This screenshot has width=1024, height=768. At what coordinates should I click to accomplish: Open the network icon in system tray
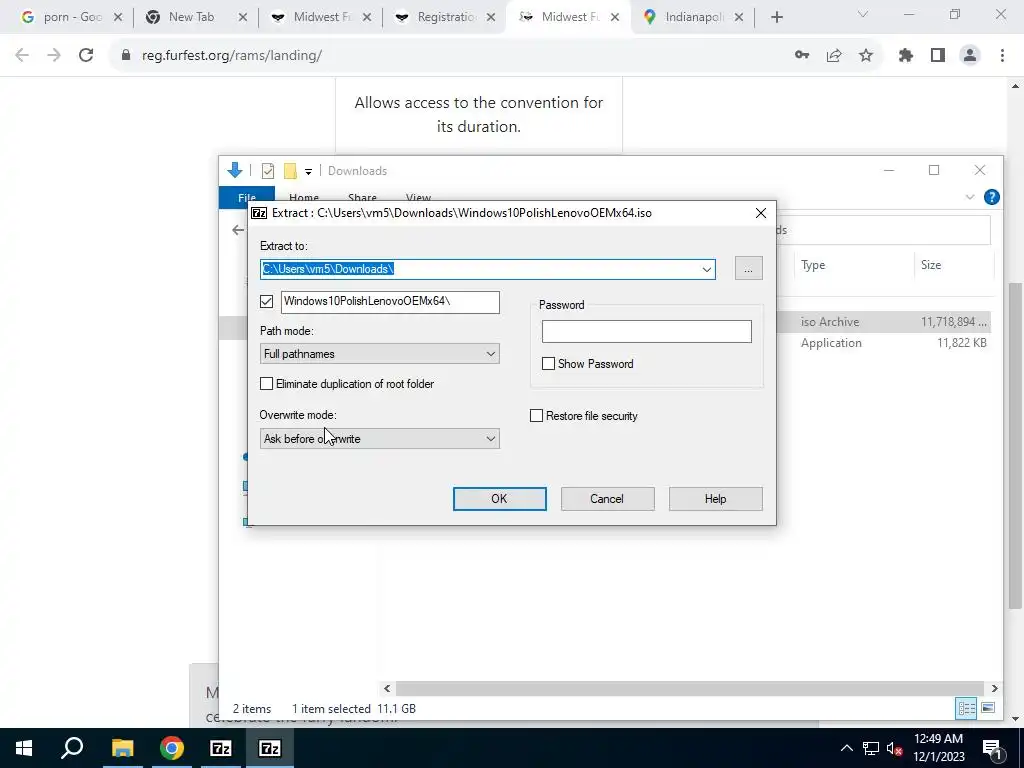point(871,748)
